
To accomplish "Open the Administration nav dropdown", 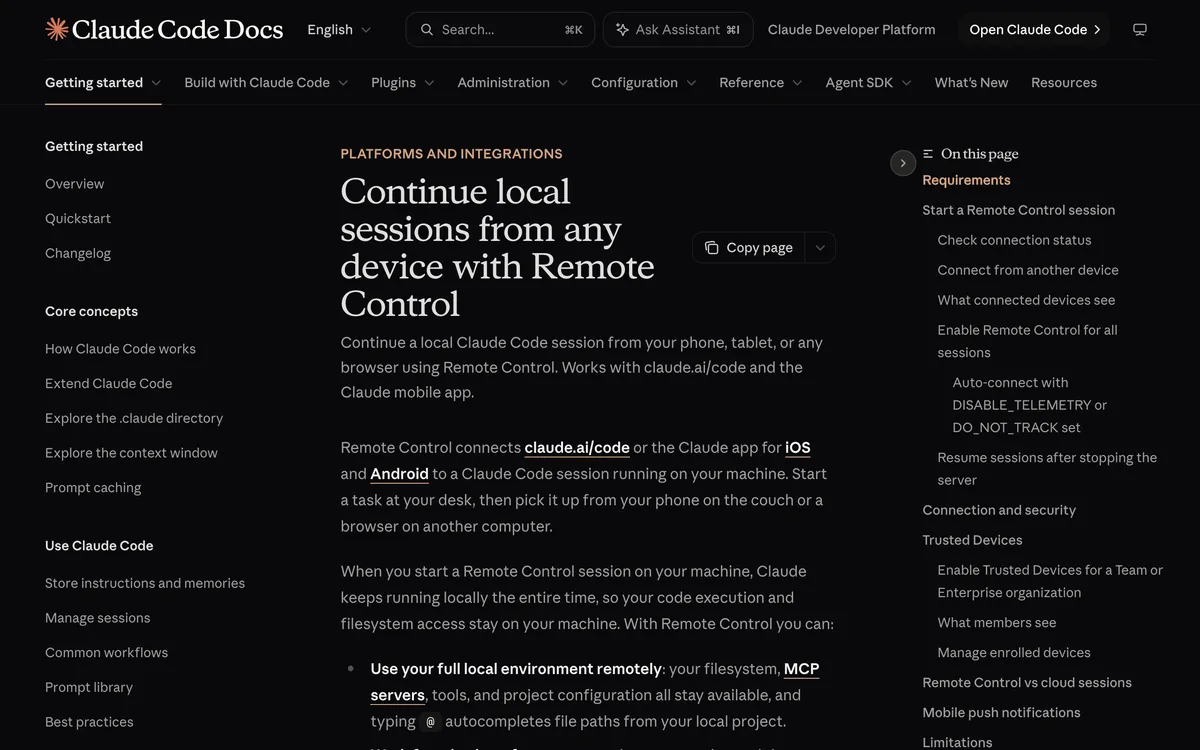I will click(x=512, y=83).
